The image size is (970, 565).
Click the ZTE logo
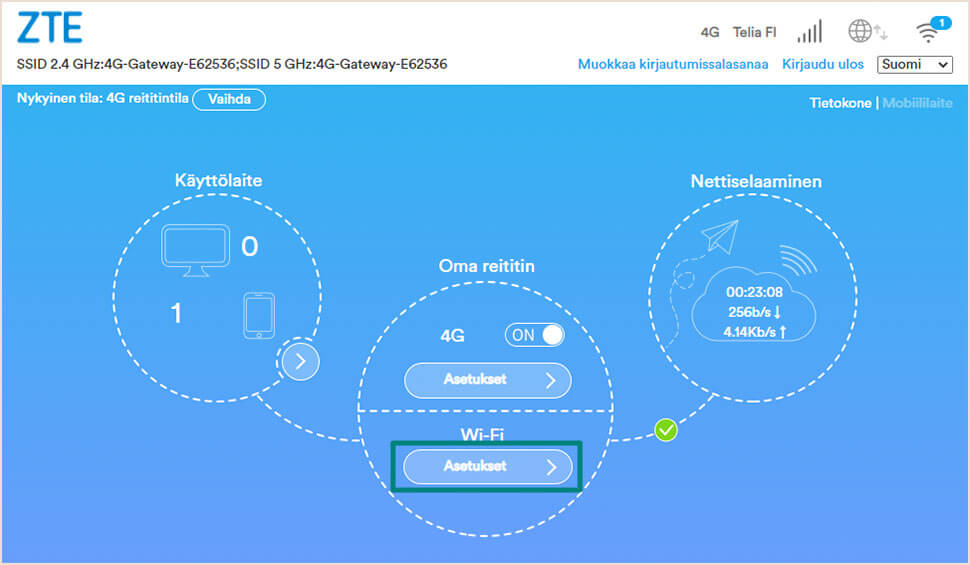(50, 29)
